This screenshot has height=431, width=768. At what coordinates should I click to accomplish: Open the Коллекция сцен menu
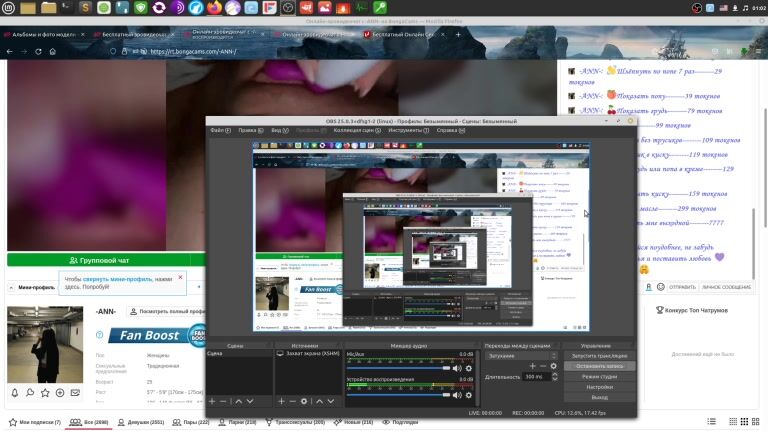pyautogui.click(x=357, y=130)
